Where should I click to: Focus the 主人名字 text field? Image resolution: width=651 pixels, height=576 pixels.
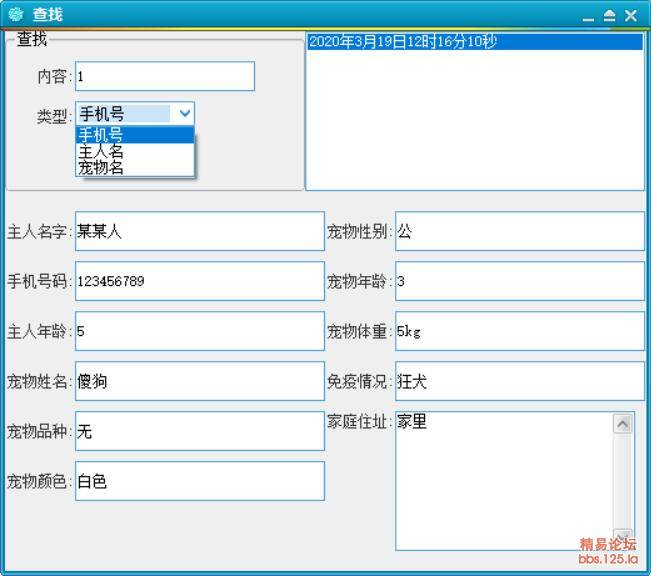(x=200, y=231)
